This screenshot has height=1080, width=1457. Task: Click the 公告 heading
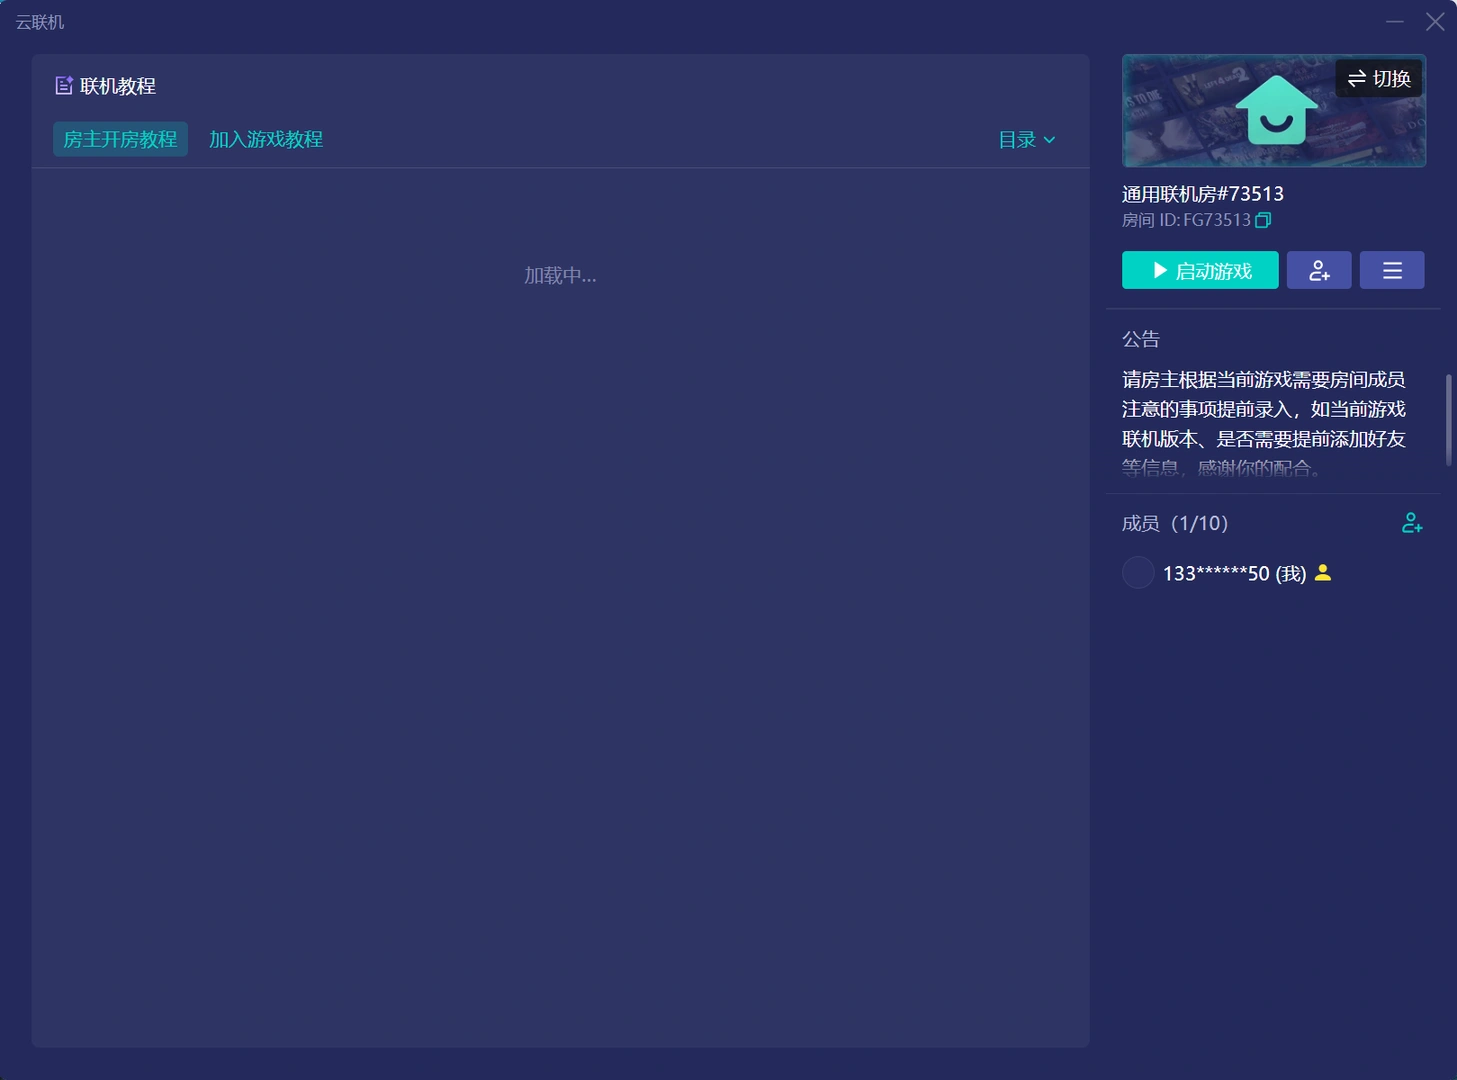coord(1141,339)
